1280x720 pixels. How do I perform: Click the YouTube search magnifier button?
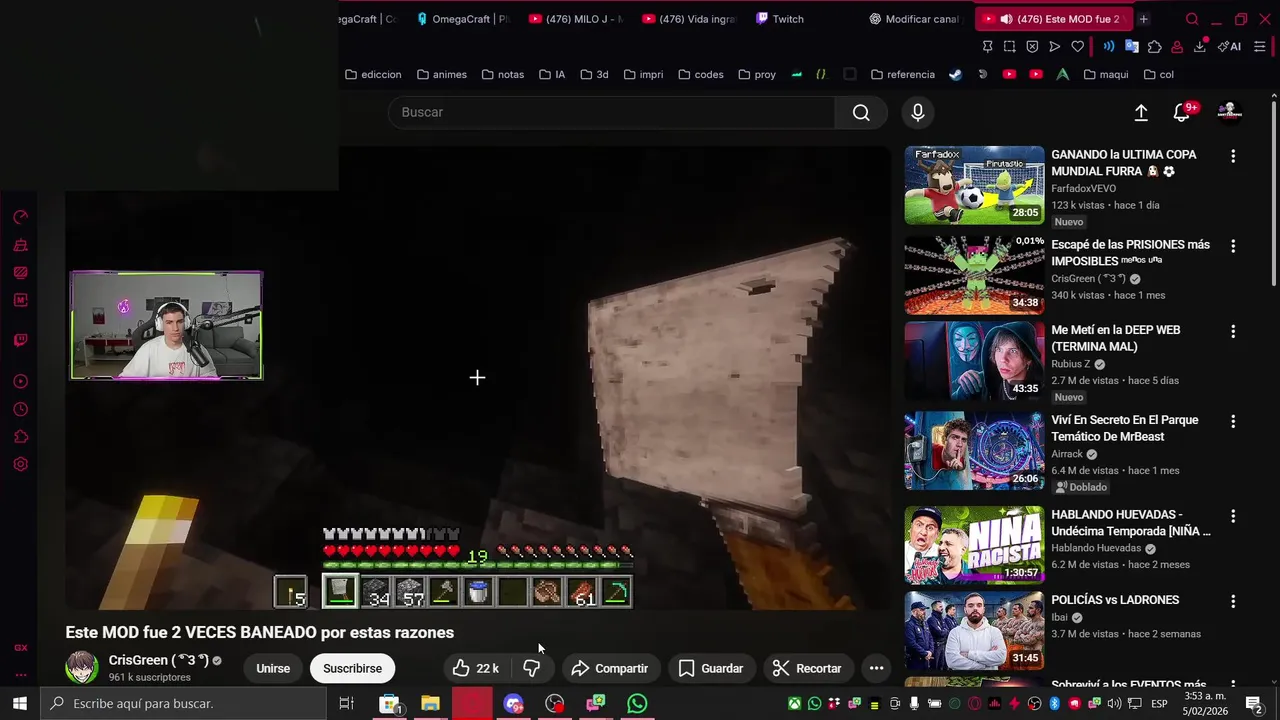coord(861,112)
